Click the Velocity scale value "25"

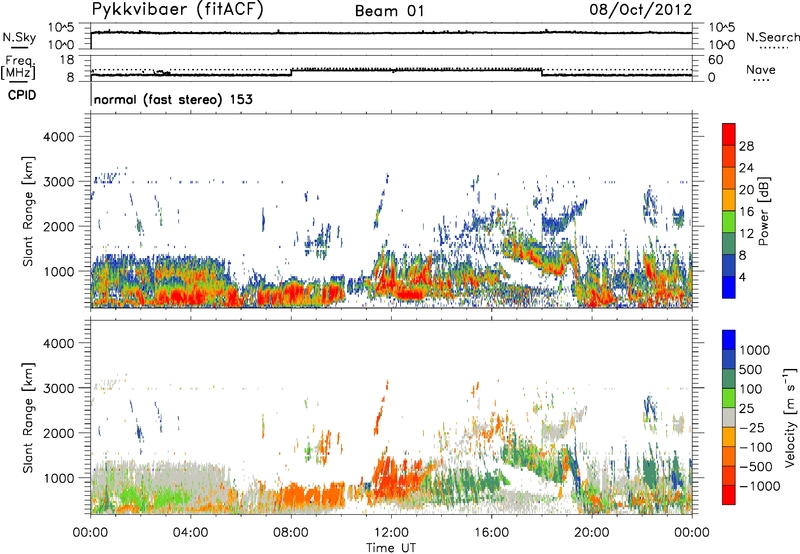tap(746, 409)
